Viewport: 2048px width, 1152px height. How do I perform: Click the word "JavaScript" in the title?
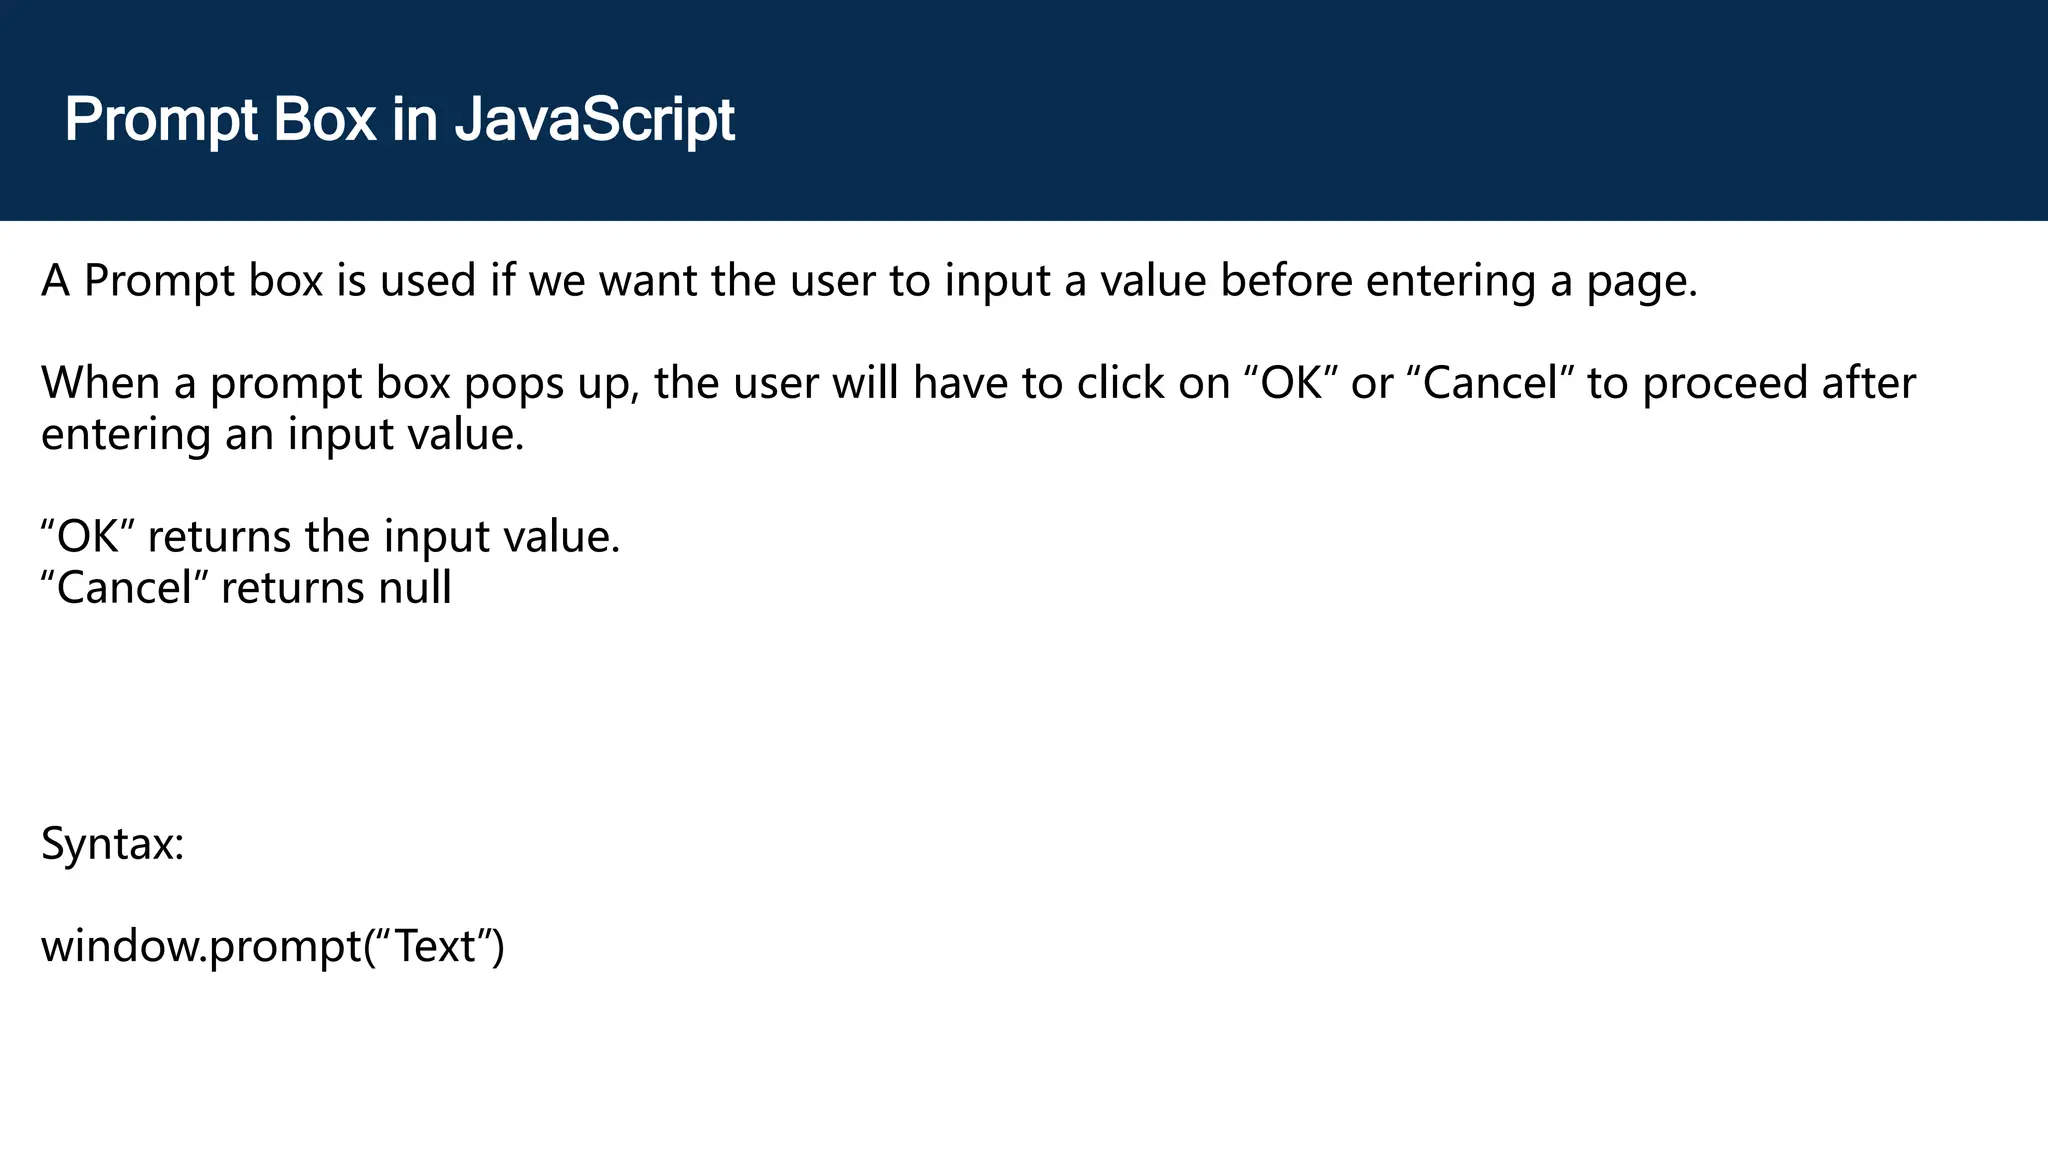coord(594,120)
